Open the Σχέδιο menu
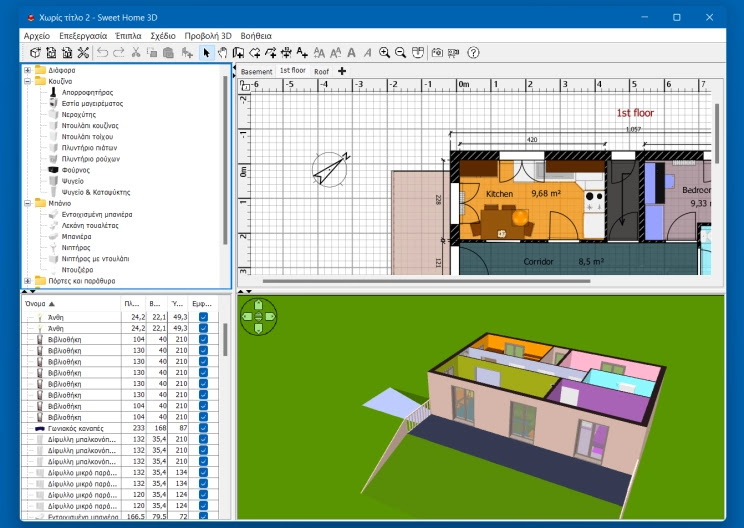Image resolution: width=744 pixels, height=528 pixels. pos(163,36)
